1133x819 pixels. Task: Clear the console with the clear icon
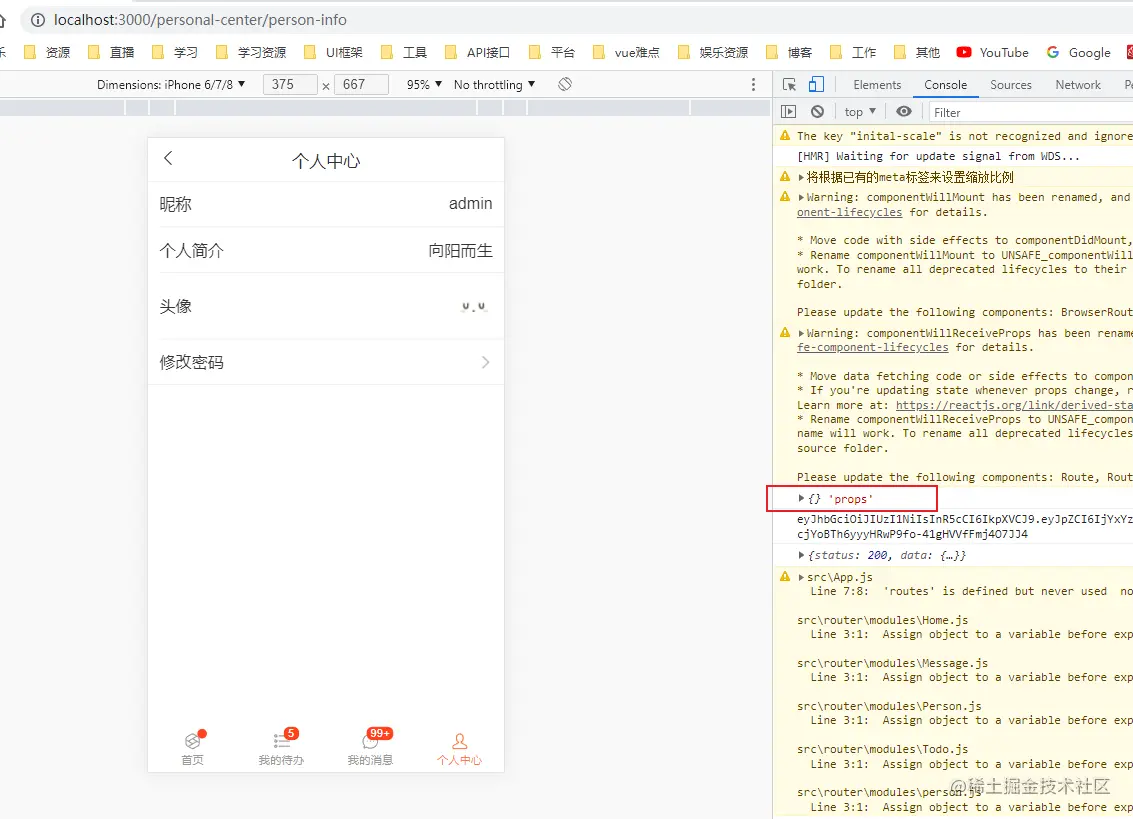(817, 111)
